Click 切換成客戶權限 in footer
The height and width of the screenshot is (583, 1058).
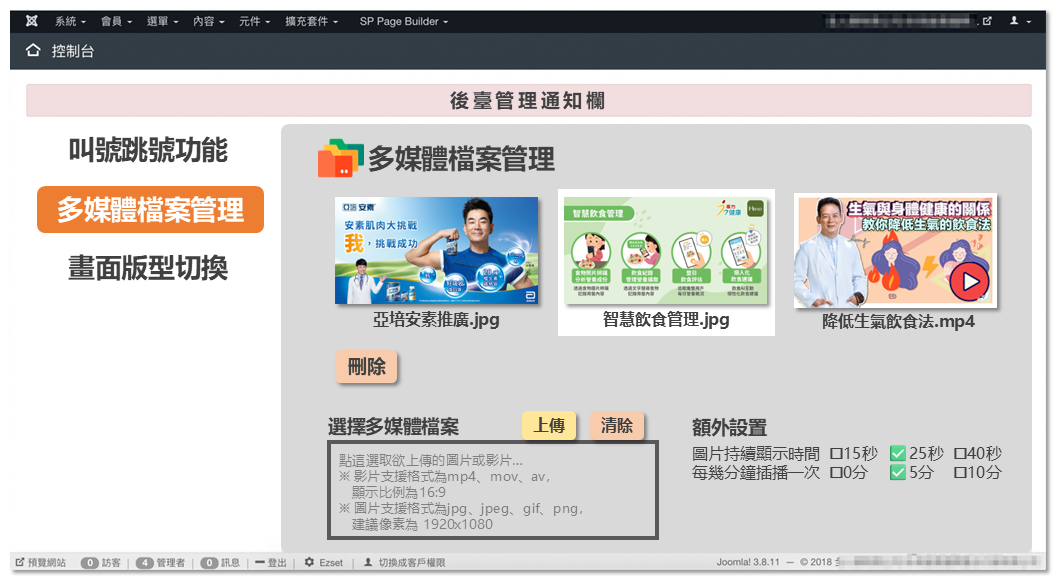(412, 563)
